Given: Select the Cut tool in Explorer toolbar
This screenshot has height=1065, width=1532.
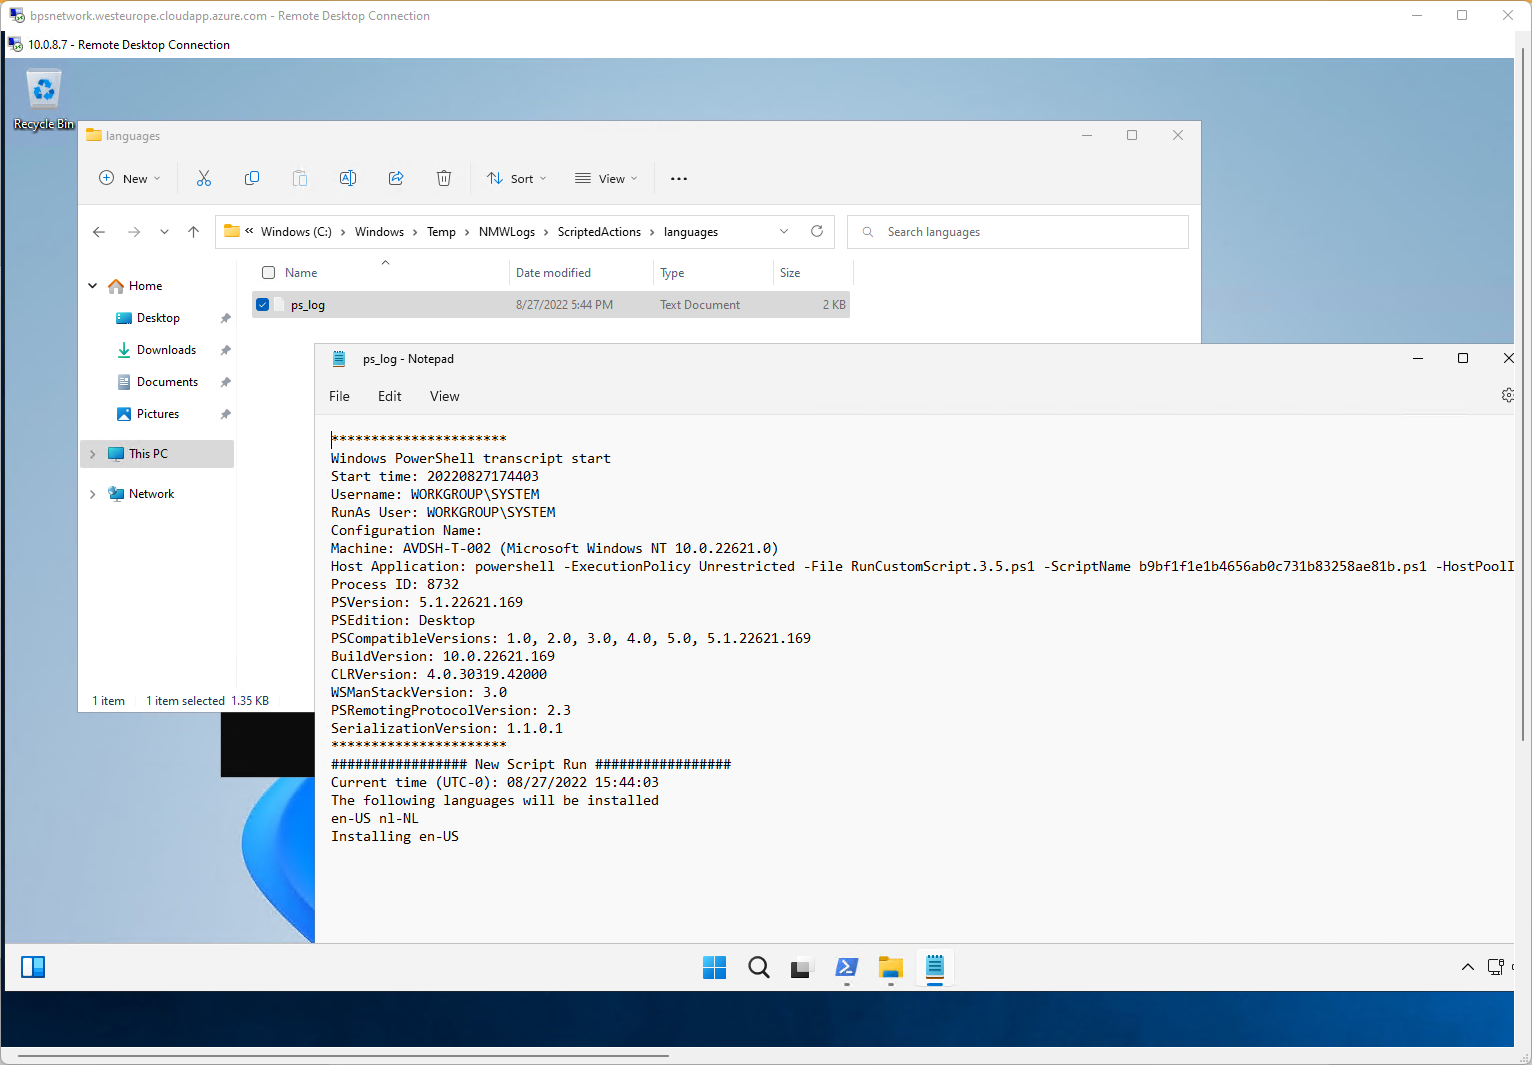Looking at the screenshot, I should click(x=204, y=178).
